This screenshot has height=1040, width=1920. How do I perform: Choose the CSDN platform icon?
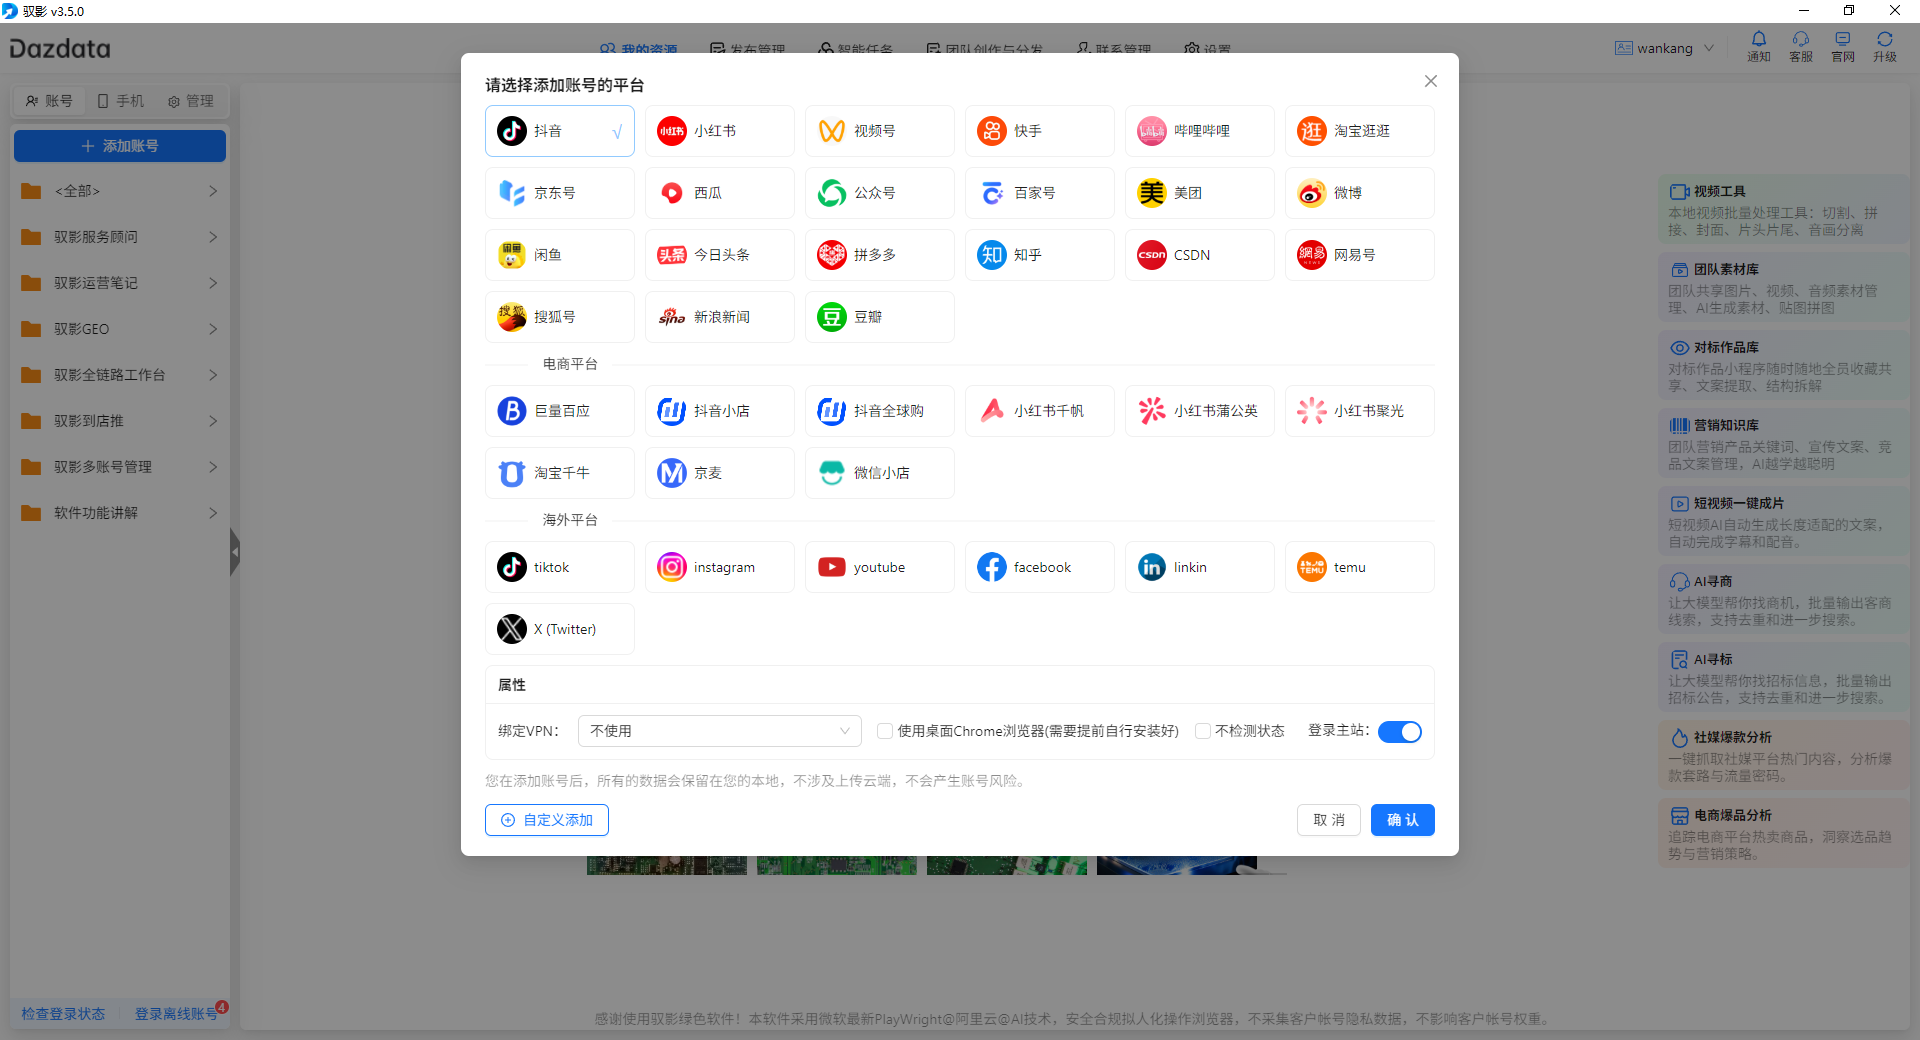click(1152, 255)
